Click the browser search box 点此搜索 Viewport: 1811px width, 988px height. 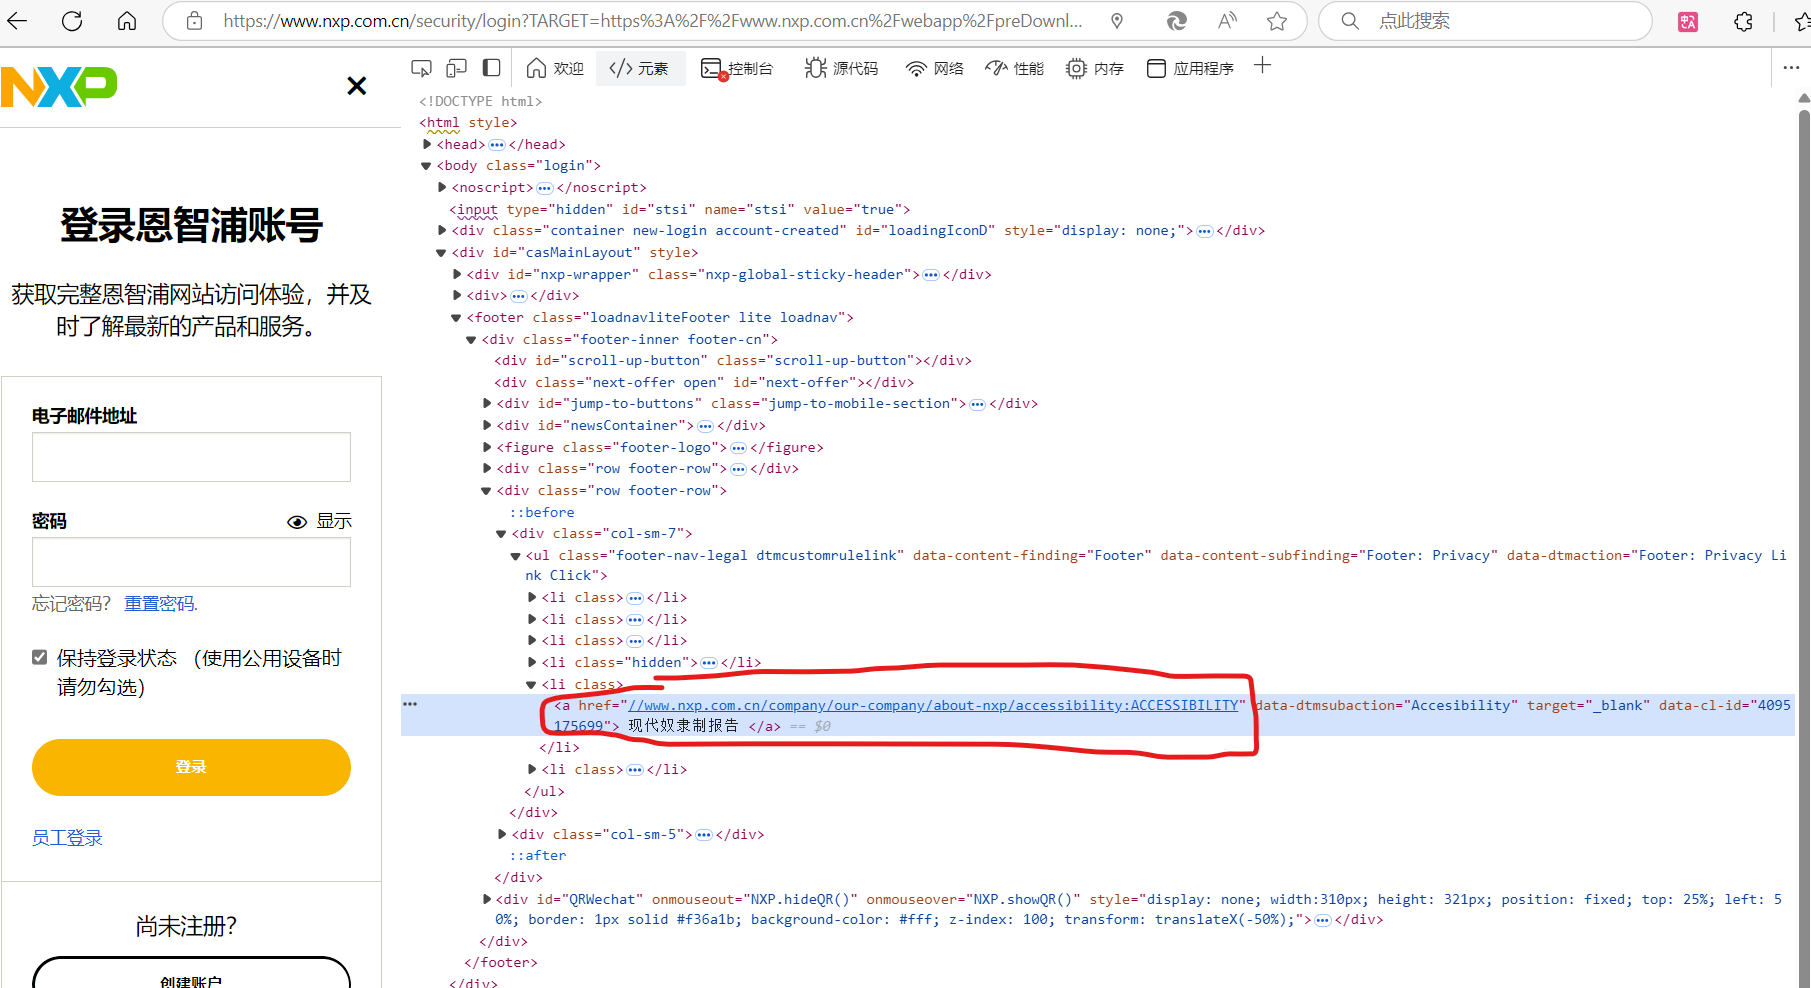click(1485, 21)
